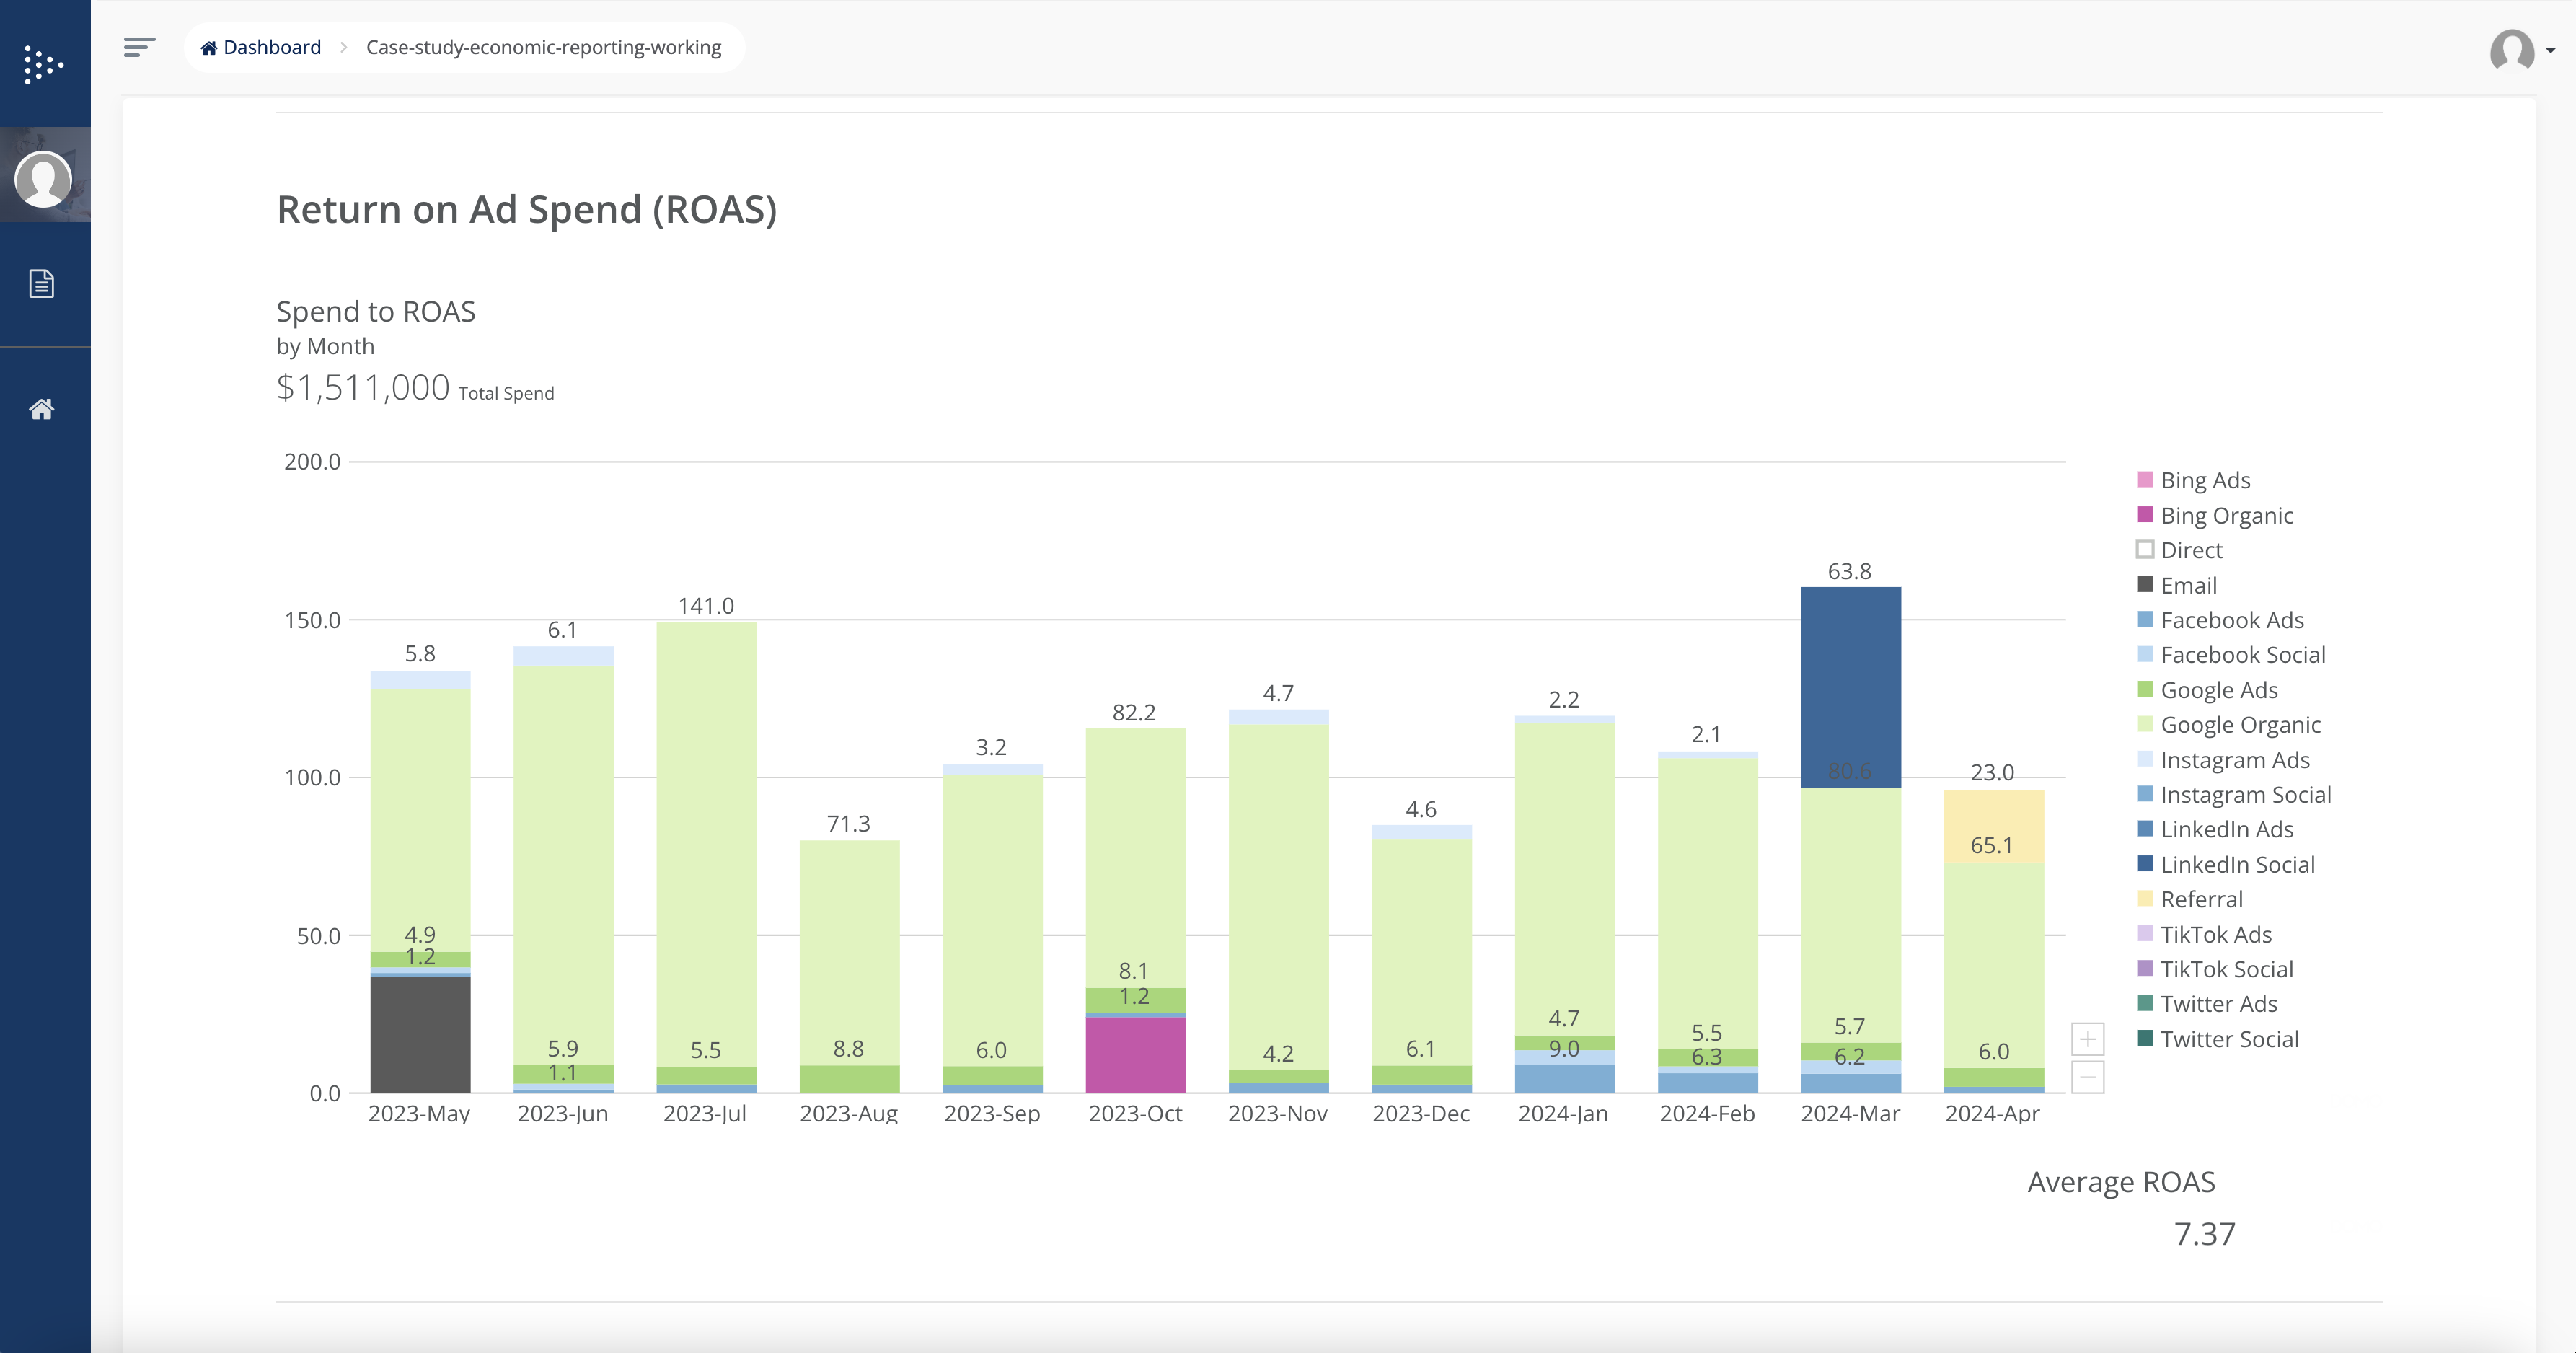Click the 63.8 value above 2024-Mar bar
The image size is (2576, 1353).
pyautogui.click(x=1849, y=571)
